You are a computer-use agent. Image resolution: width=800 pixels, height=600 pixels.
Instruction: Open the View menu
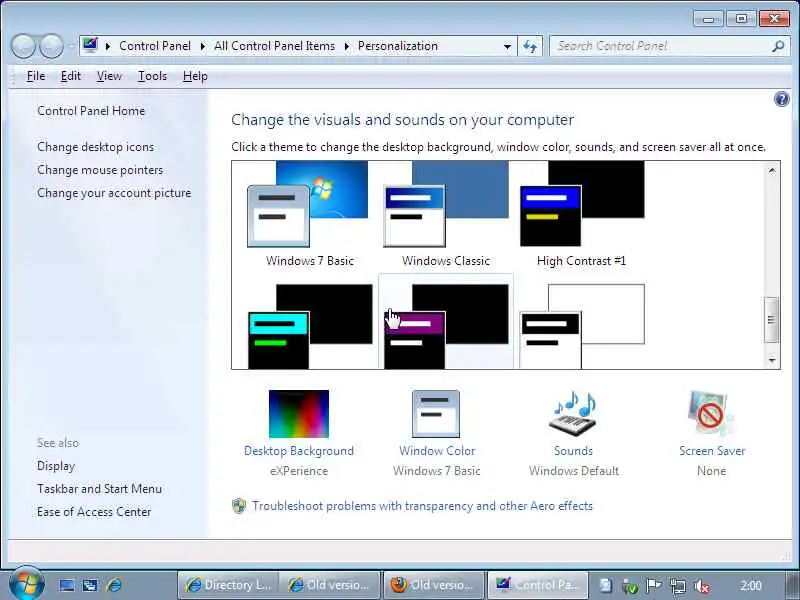click(x=109, y=76)
